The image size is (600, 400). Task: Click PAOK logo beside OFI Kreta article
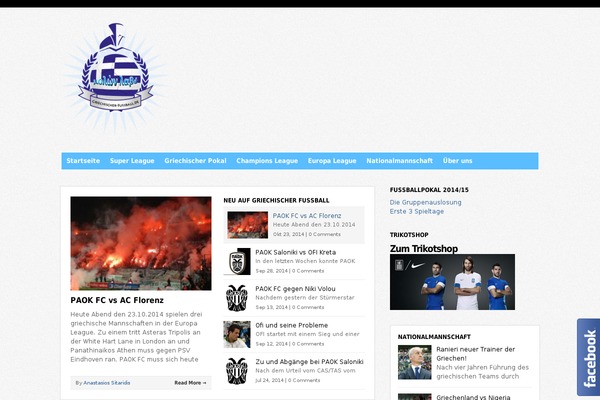pyautogui.click(x=237, y=261)
